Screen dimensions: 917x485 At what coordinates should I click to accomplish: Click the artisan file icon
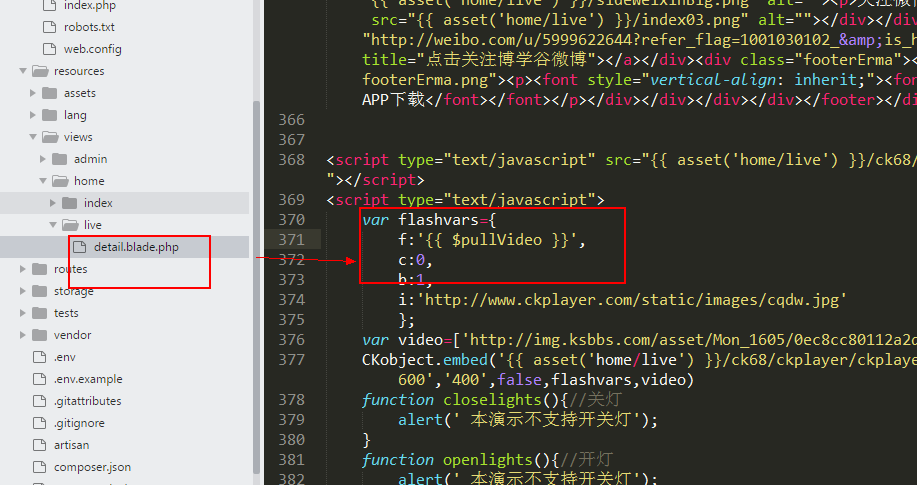tap(40, 445)
